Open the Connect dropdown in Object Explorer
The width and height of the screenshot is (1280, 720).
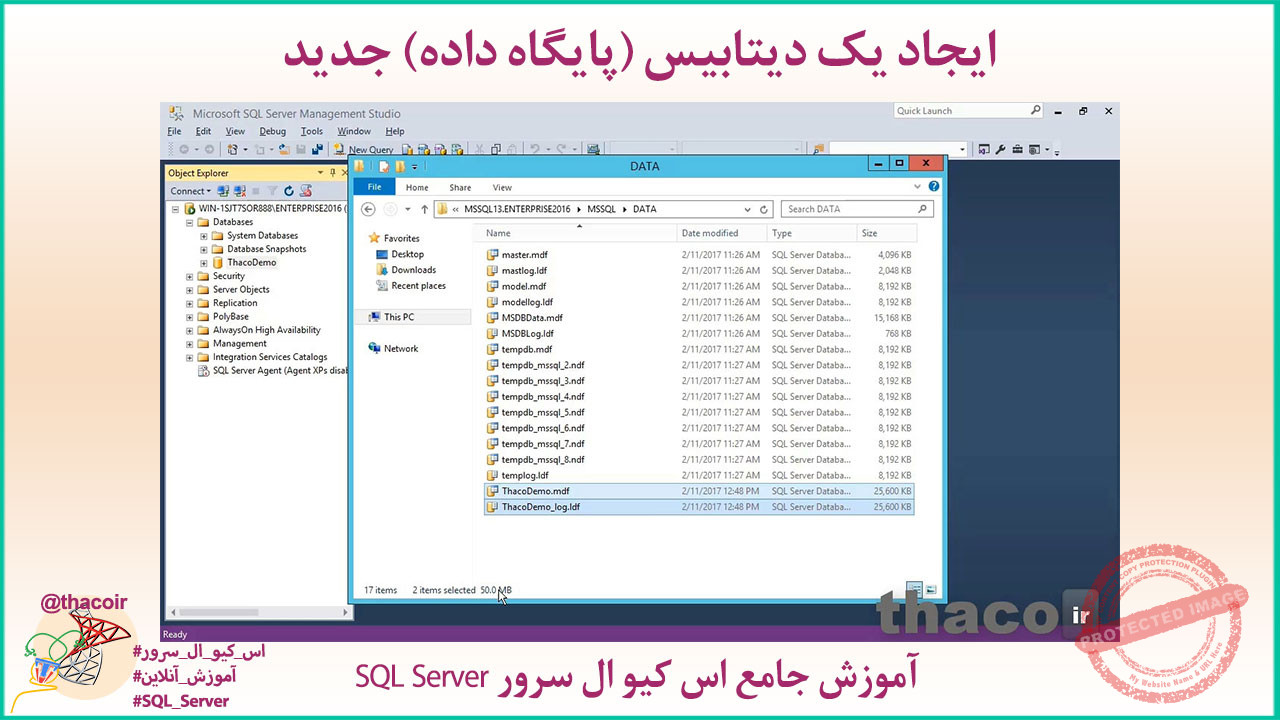click(190, 191)
